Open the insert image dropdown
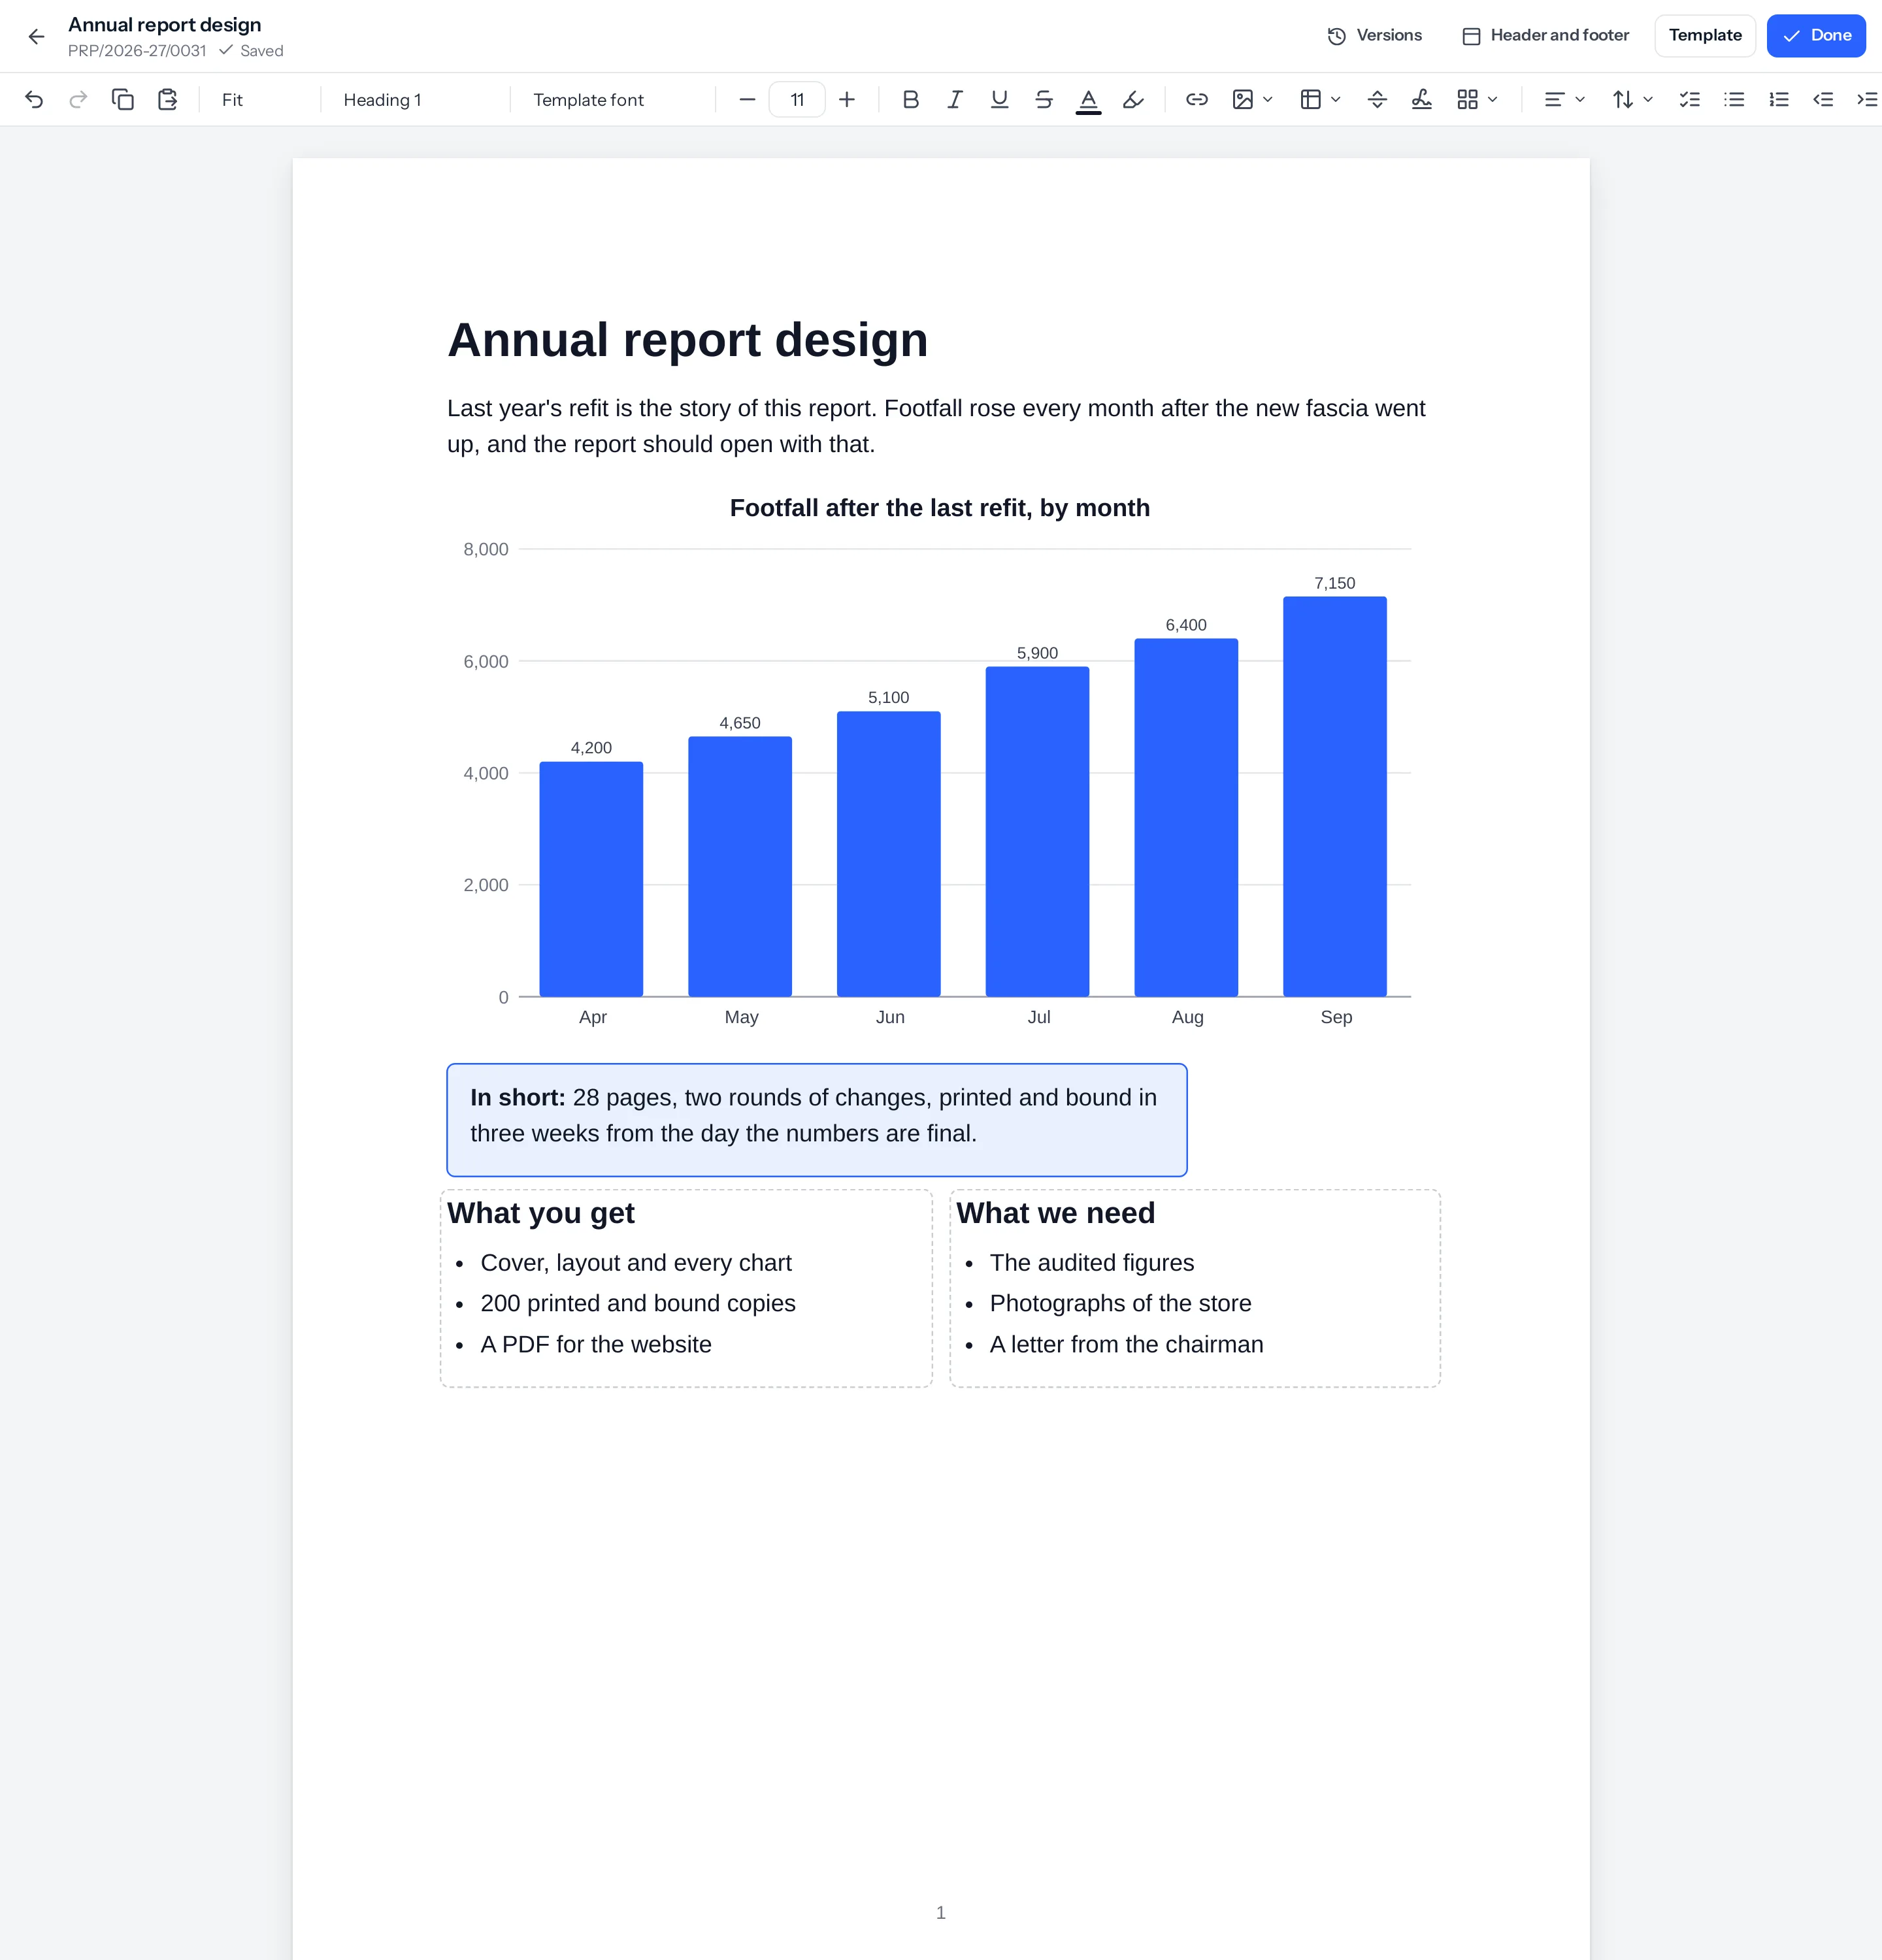Viewport: 1882px width, 1960px height. (x=1252, y=99)
